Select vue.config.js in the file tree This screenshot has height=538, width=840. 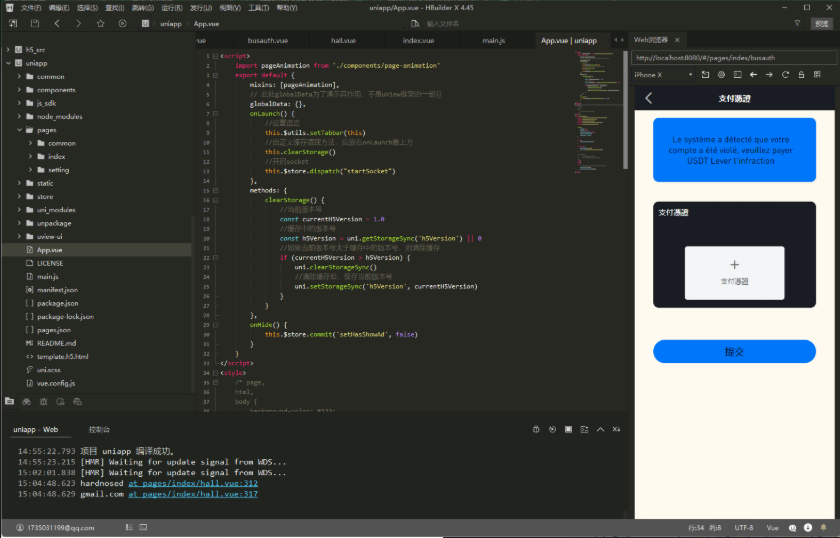tap(56, 383)
